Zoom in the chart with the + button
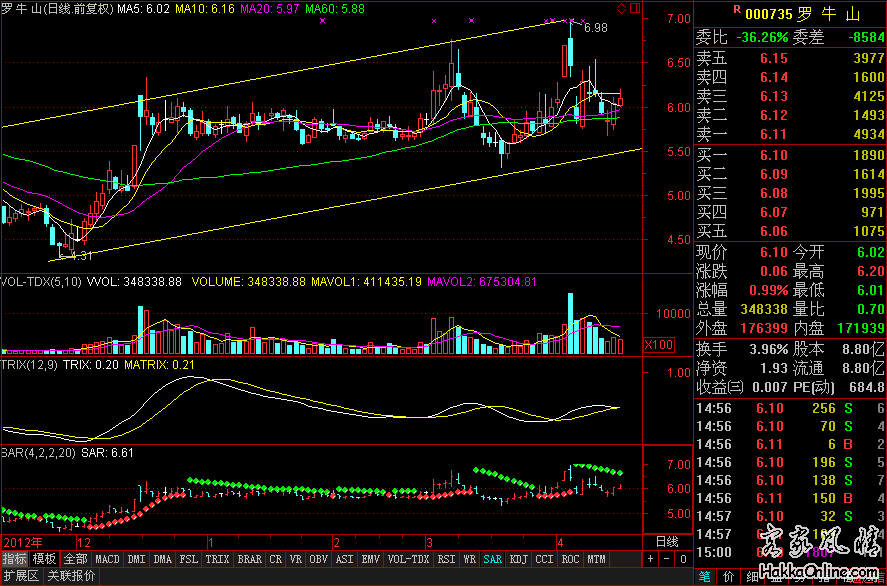Viewport: 887px width, 586px height. point(652,559)
